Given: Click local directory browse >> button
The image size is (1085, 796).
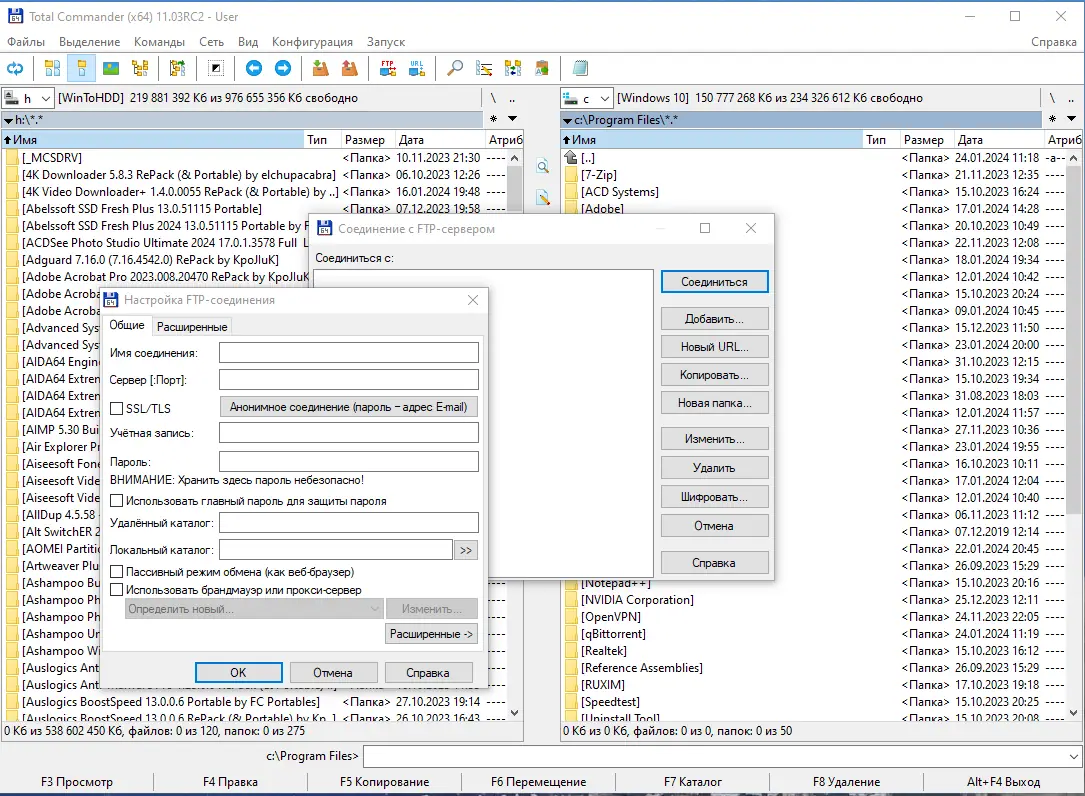Looking at the screenshot, I should click(466, 550).
